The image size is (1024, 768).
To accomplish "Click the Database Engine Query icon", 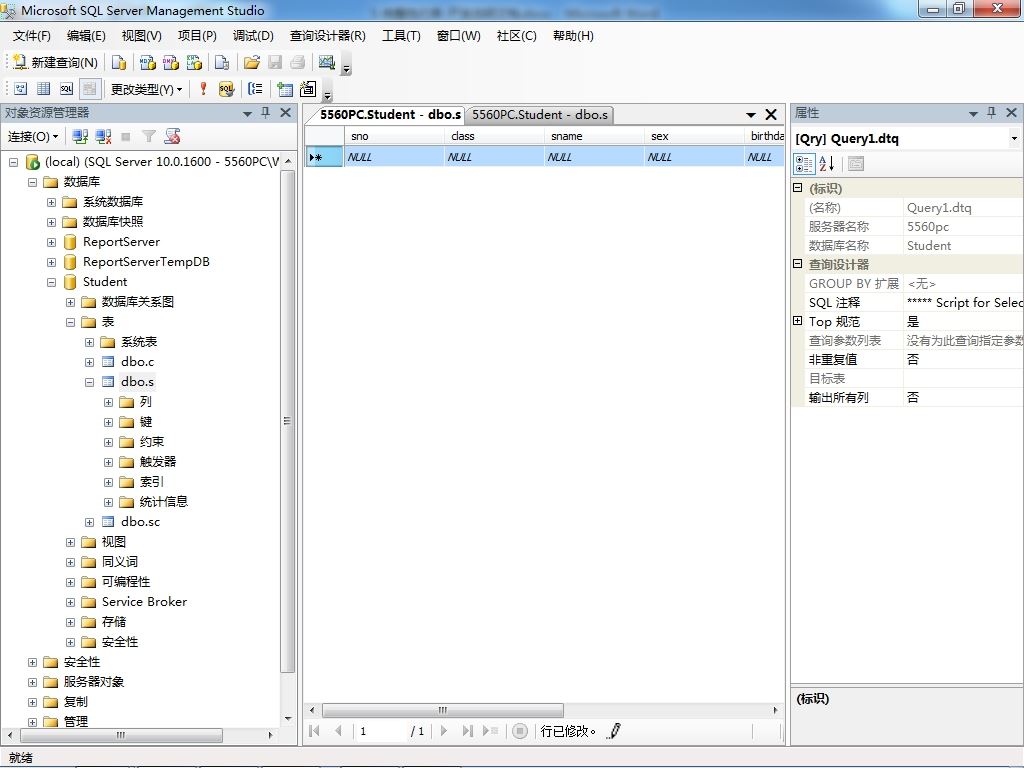I will (x=119, y=62).
